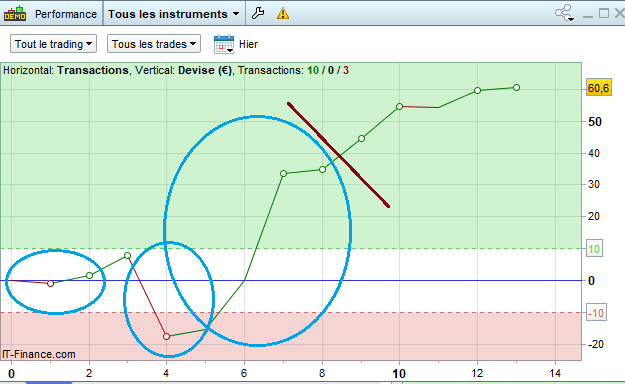Click the IT-Finance.com label
625x384 pixels.
pos(39,354)
